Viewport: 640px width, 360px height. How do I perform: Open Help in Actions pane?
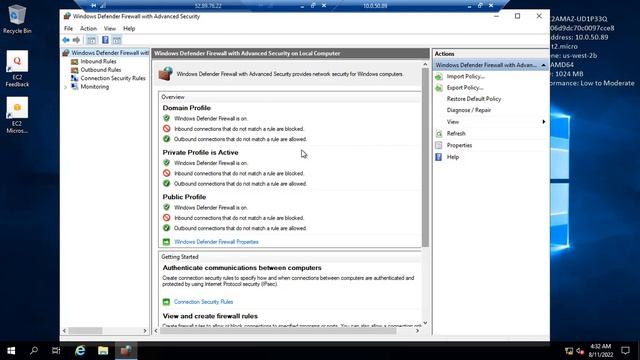pos(453,157)
